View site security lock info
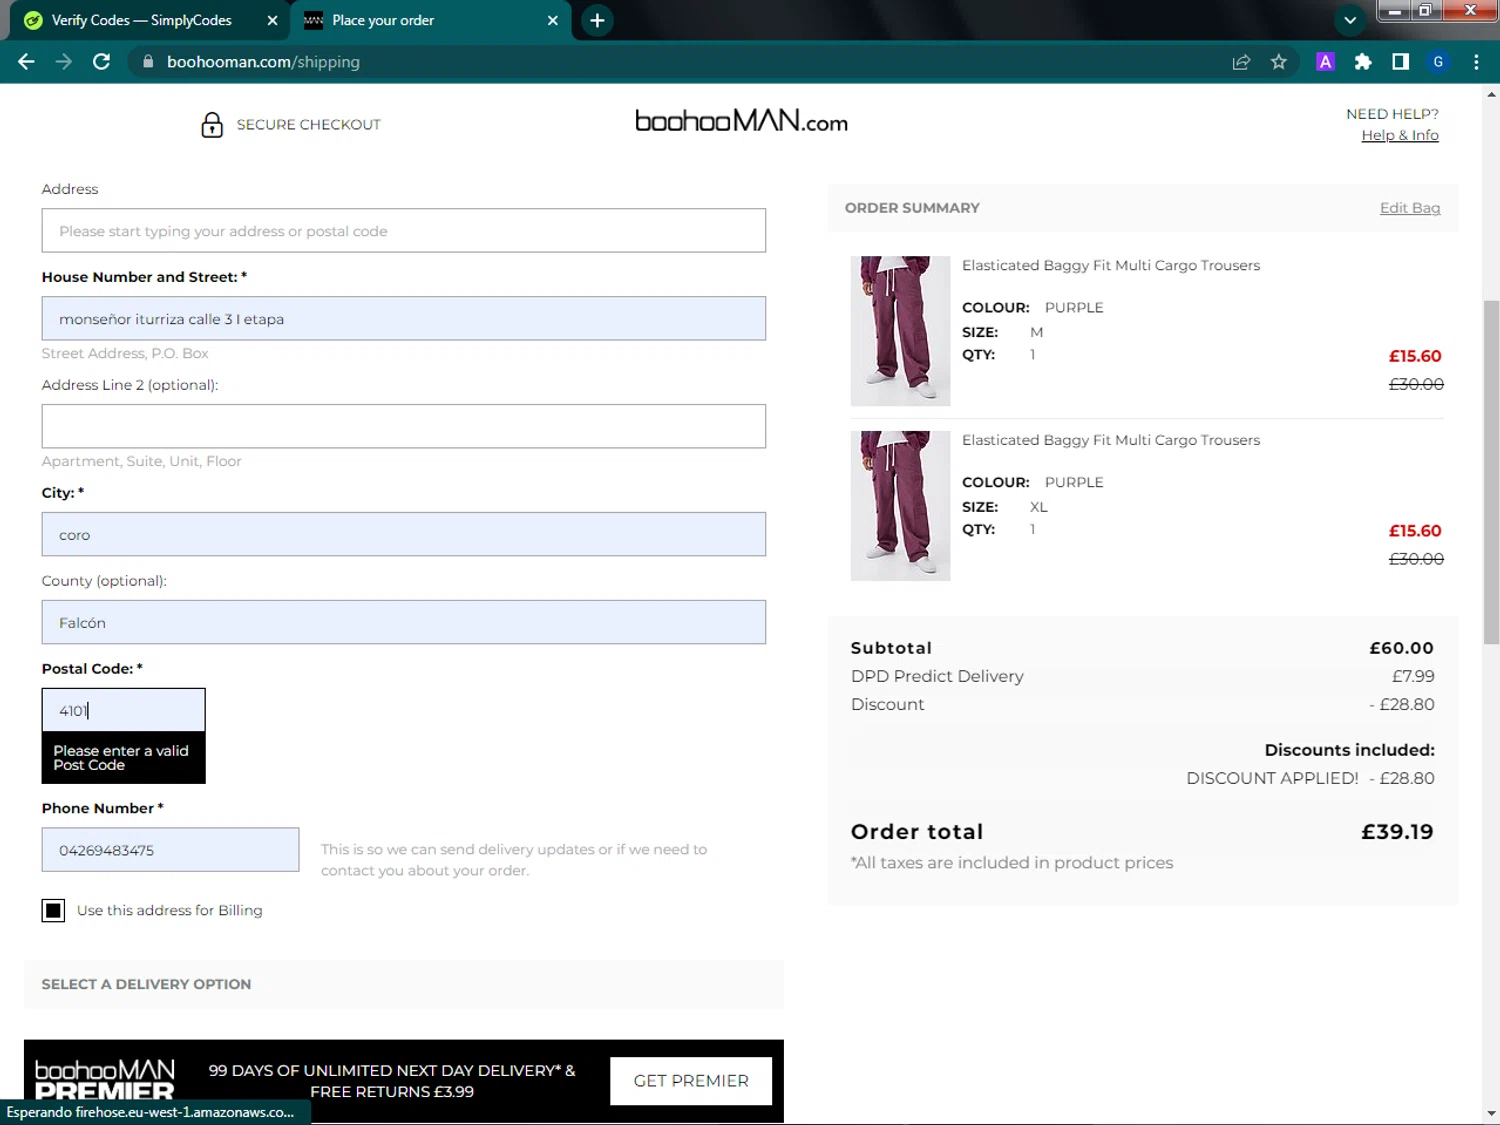Screen dimensions: 1500x1125 pos(148,62)
